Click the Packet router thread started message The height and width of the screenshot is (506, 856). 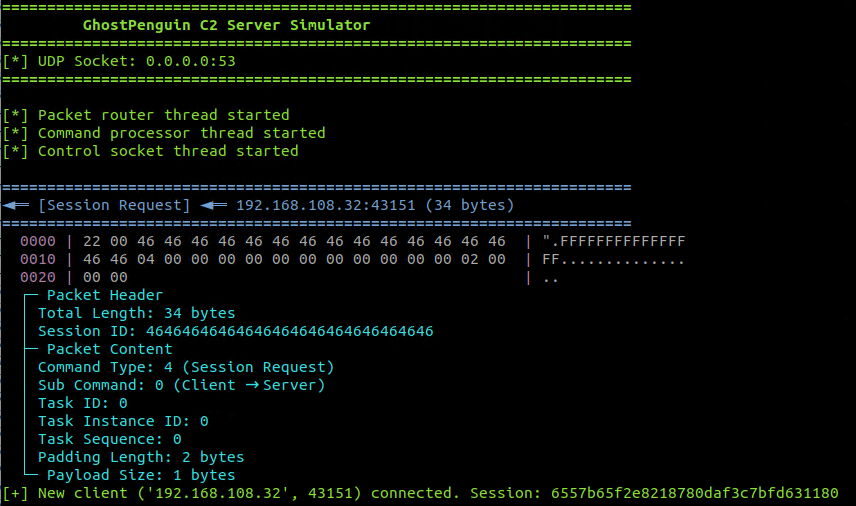pos(146,115)
